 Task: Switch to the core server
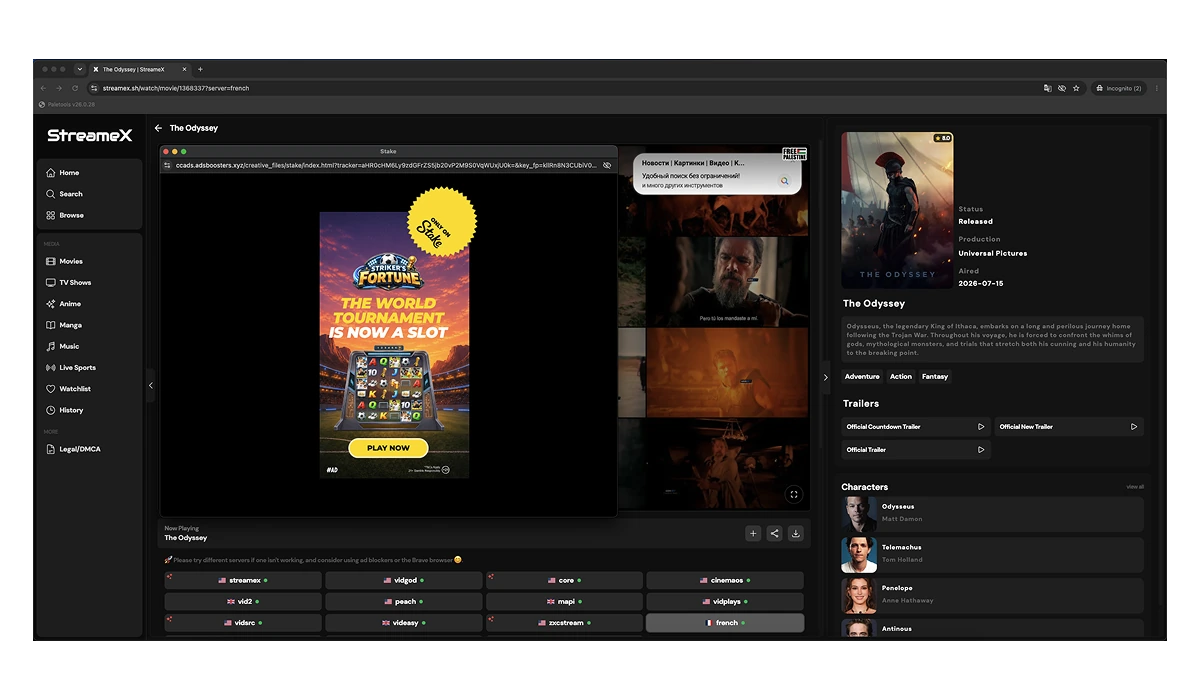pos(564,580)
